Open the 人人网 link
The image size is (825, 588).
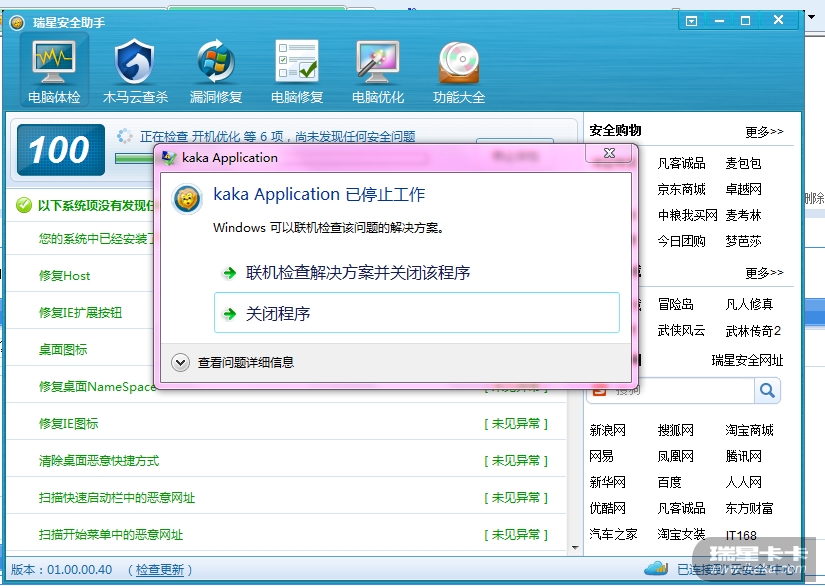click(x=743, y=482)
